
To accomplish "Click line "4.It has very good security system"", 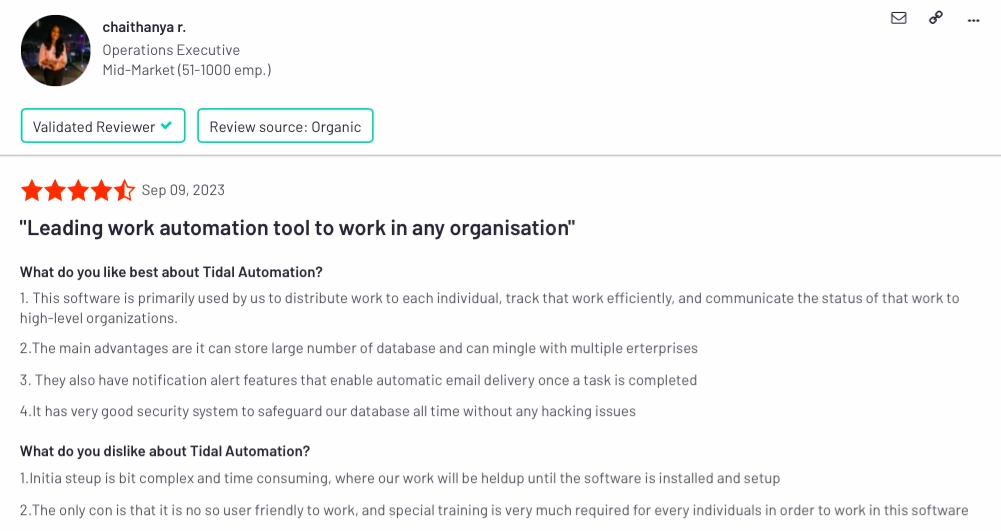I will click(327, 412).
